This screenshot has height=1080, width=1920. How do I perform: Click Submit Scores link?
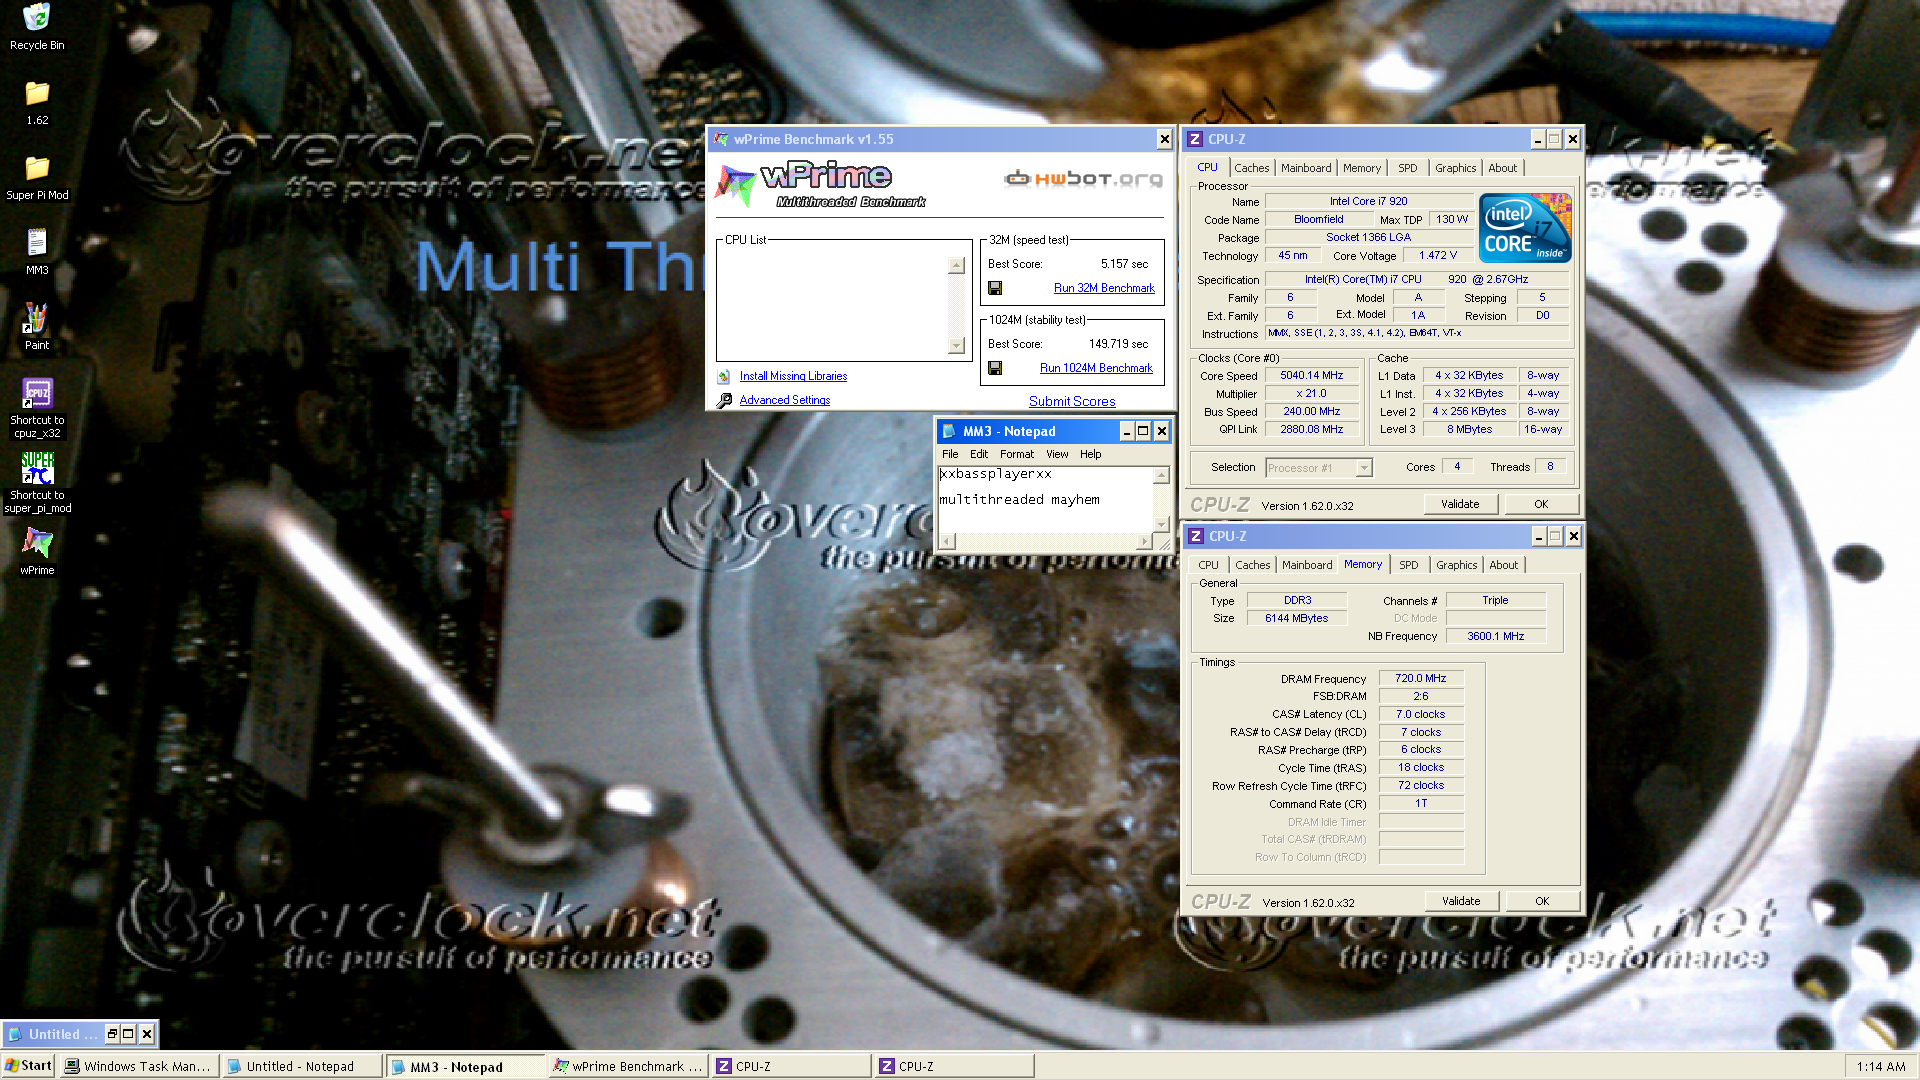pyautogui.click(x=1072, y=401)
